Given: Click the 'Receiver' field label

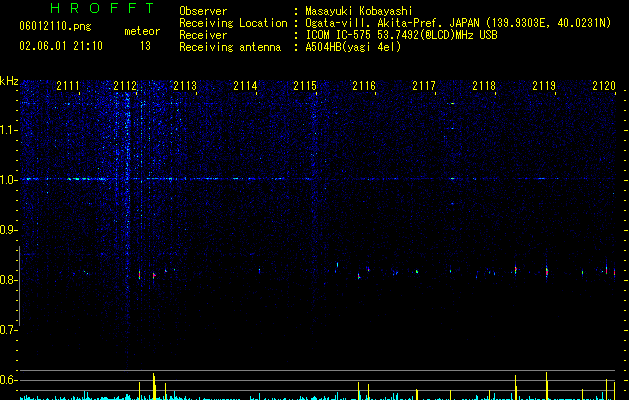Looking at the screenshot, I should tap(203, 35).
